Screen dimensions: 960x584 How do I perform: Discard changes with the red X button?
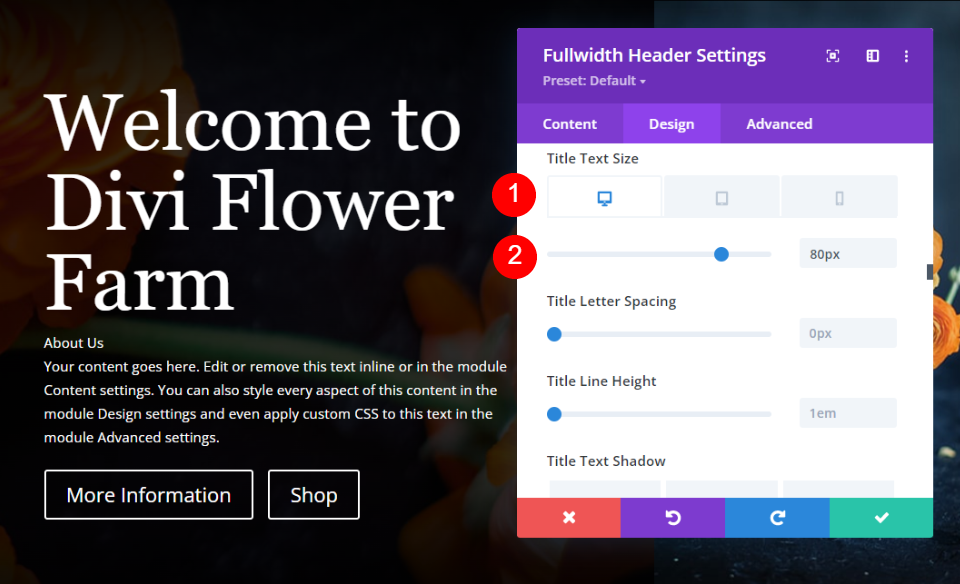coord(569,518)
